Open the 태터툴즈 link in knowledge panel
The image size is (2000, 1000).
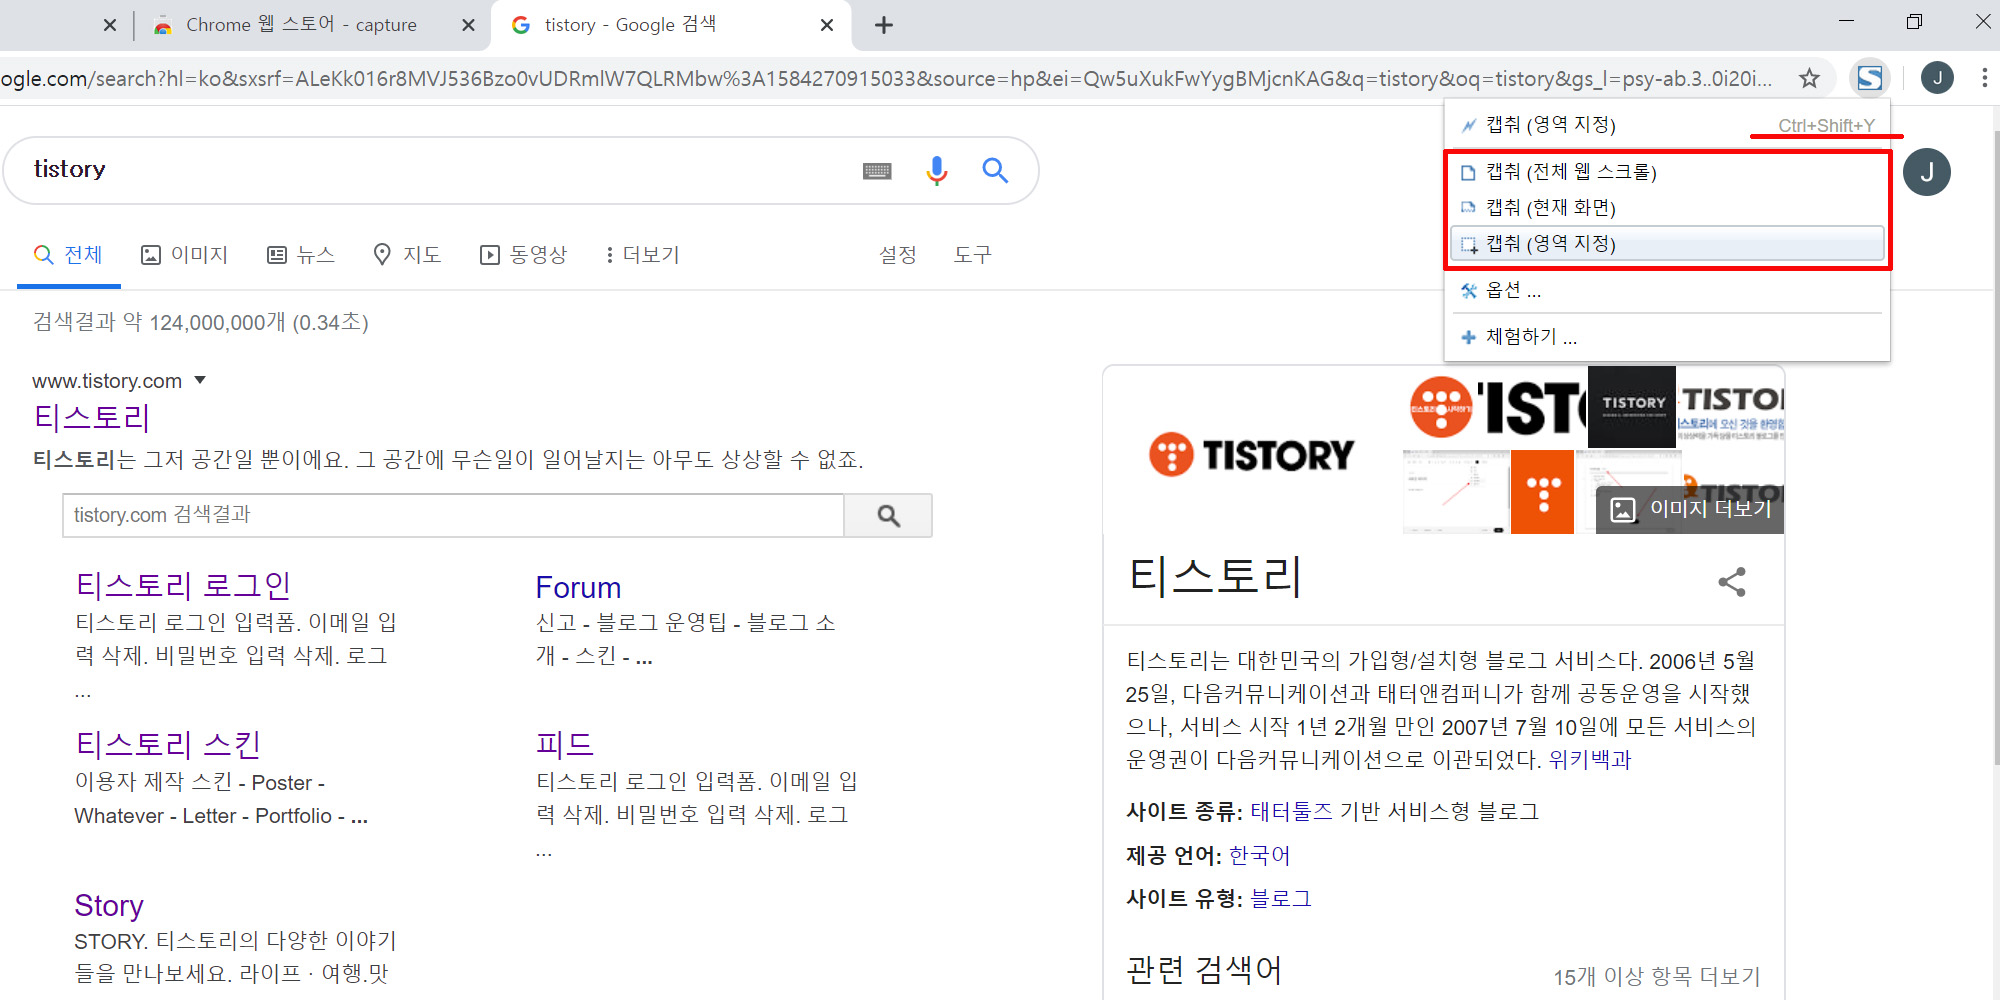(1291, 811)
